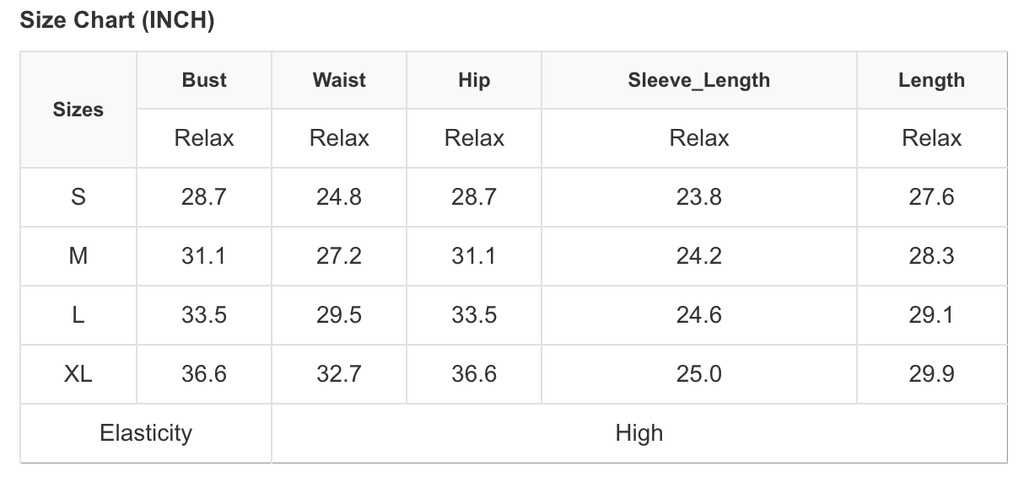Image resolution: width=1024 pixels, height=477 pixels.
Task: Click the Bust column header
Action: click(x=204, y=81)
